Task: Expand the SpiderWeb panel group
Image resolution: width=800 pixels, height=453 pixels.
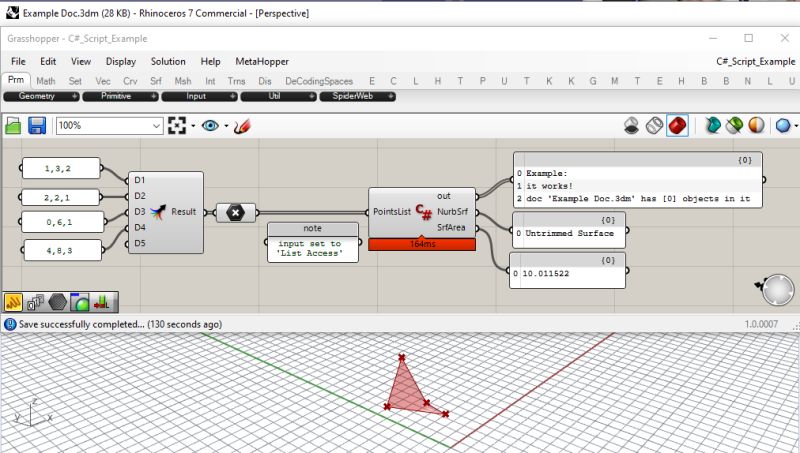Action: (x=358, y=96)
